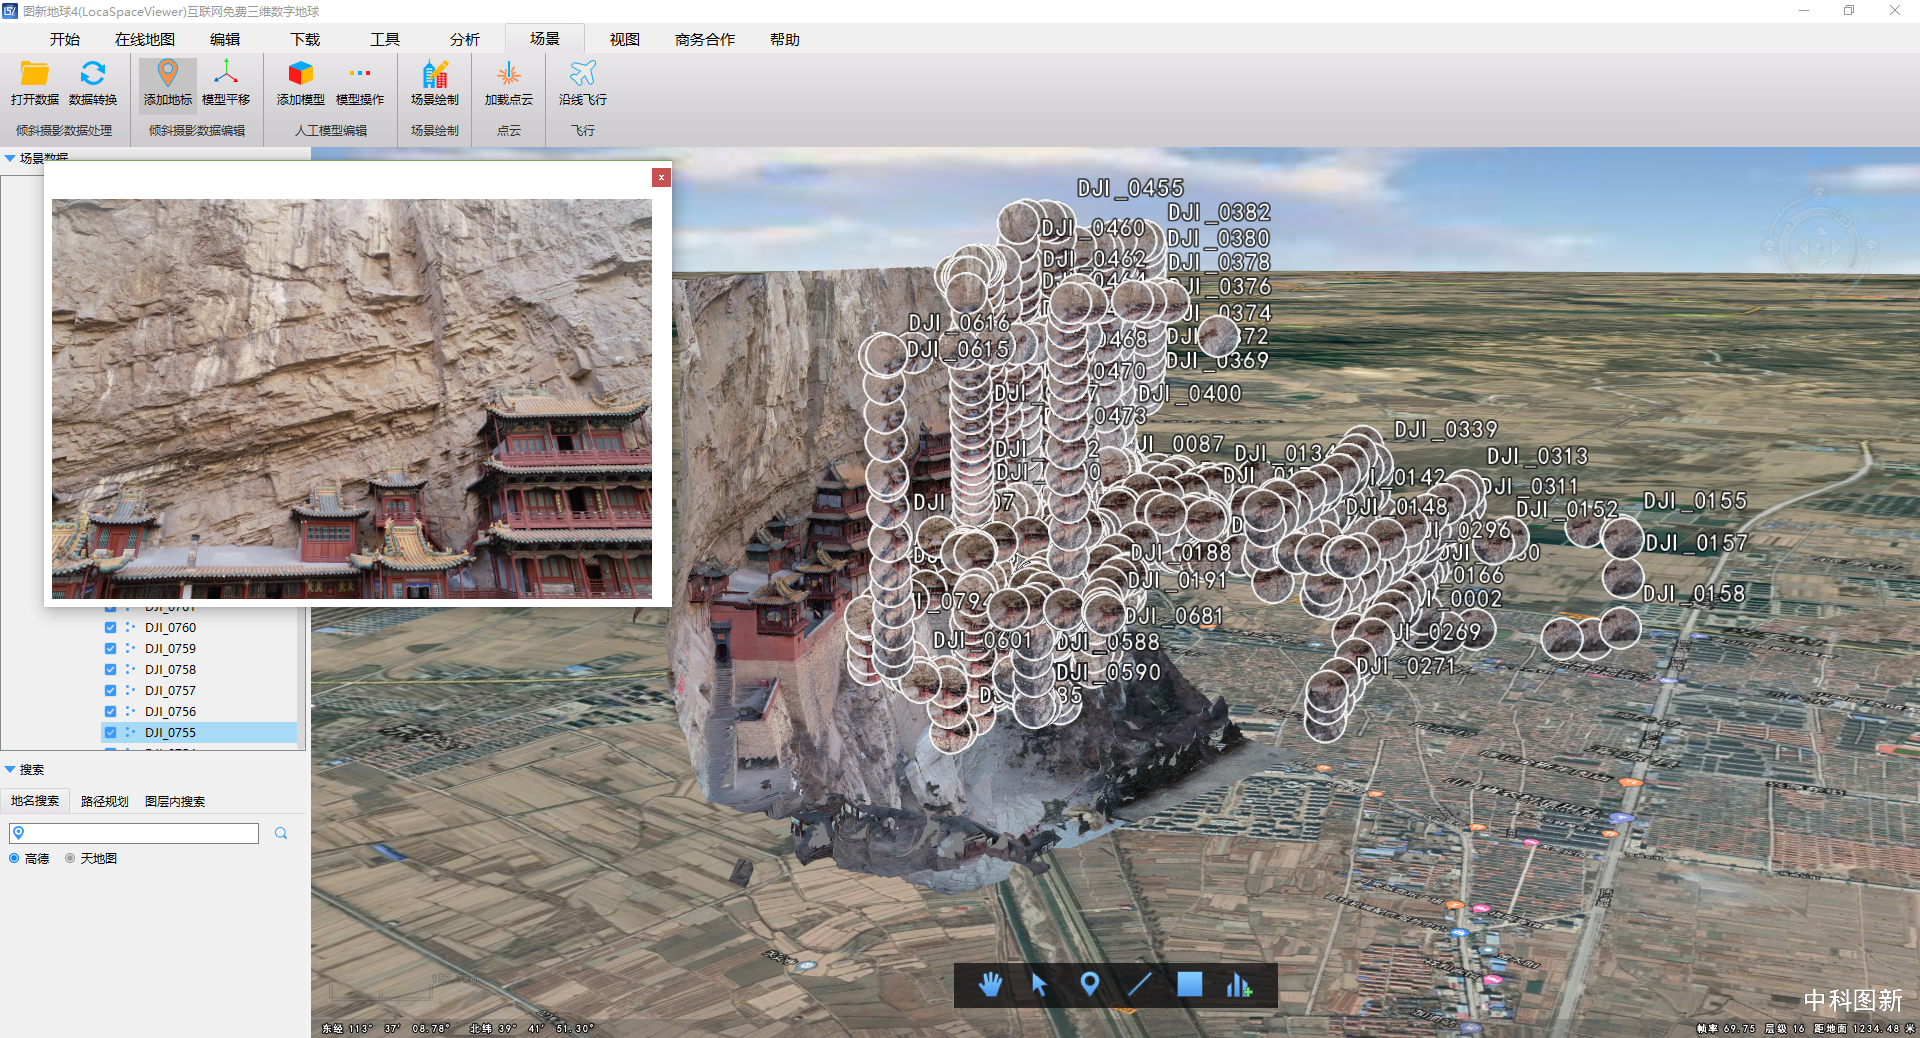Image resolution: width=1920 pixels, height=1038 pixels.
Task: Collapse the 搜索 panel section
Action: point(10,770)
